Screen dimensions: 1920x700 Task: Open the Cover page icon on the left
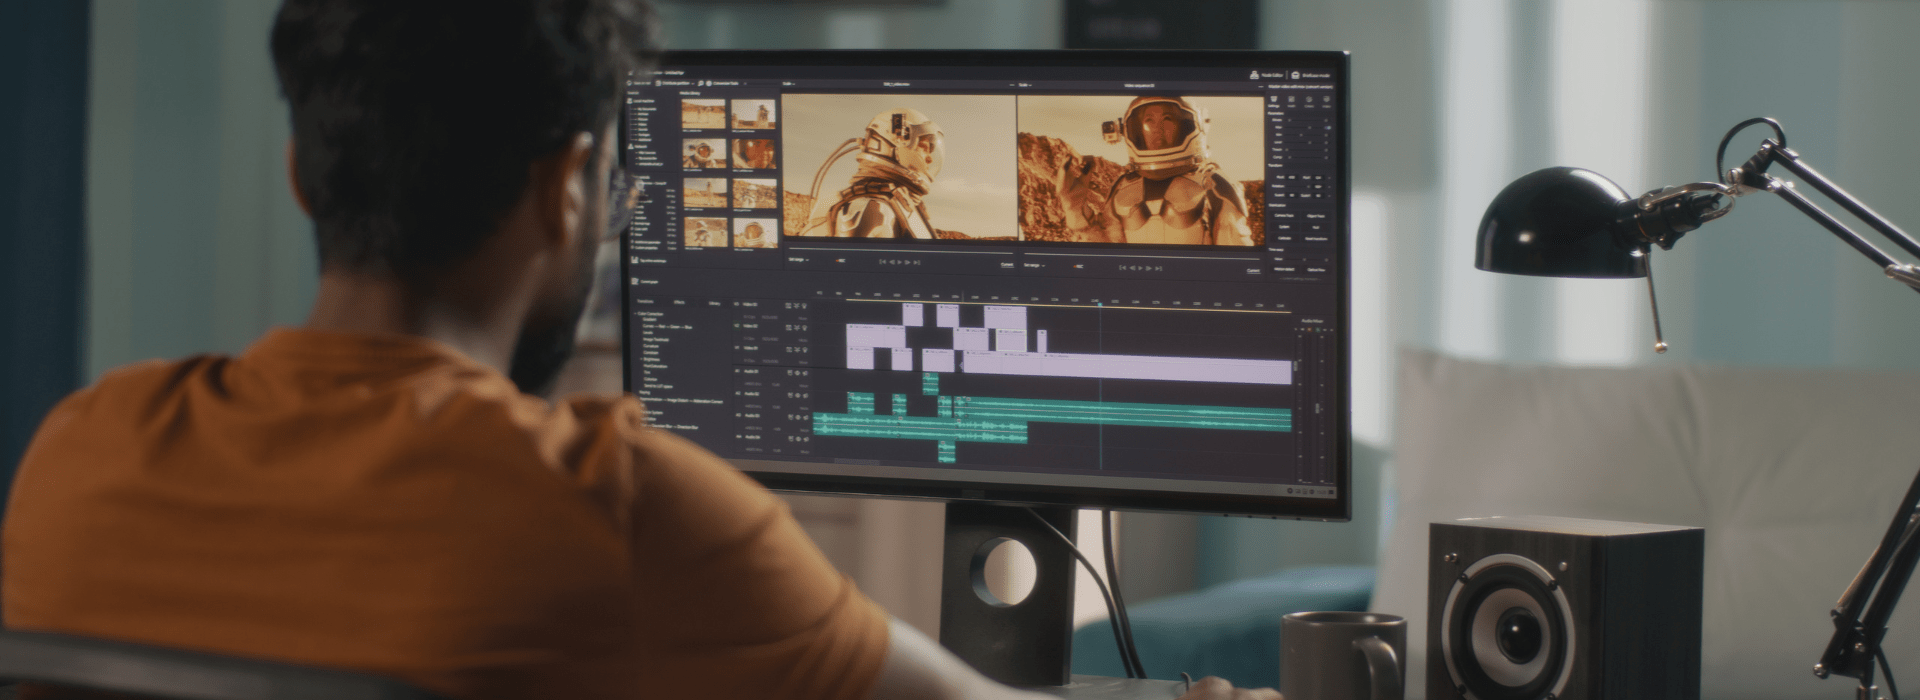click(x=634, y=281)
